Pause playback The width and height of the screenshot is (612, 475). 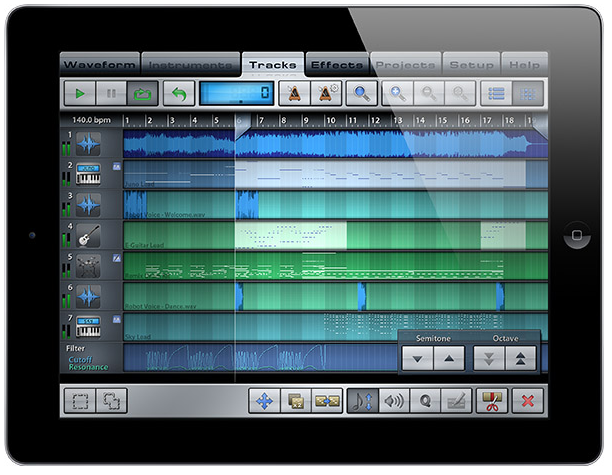pos(111,93)
